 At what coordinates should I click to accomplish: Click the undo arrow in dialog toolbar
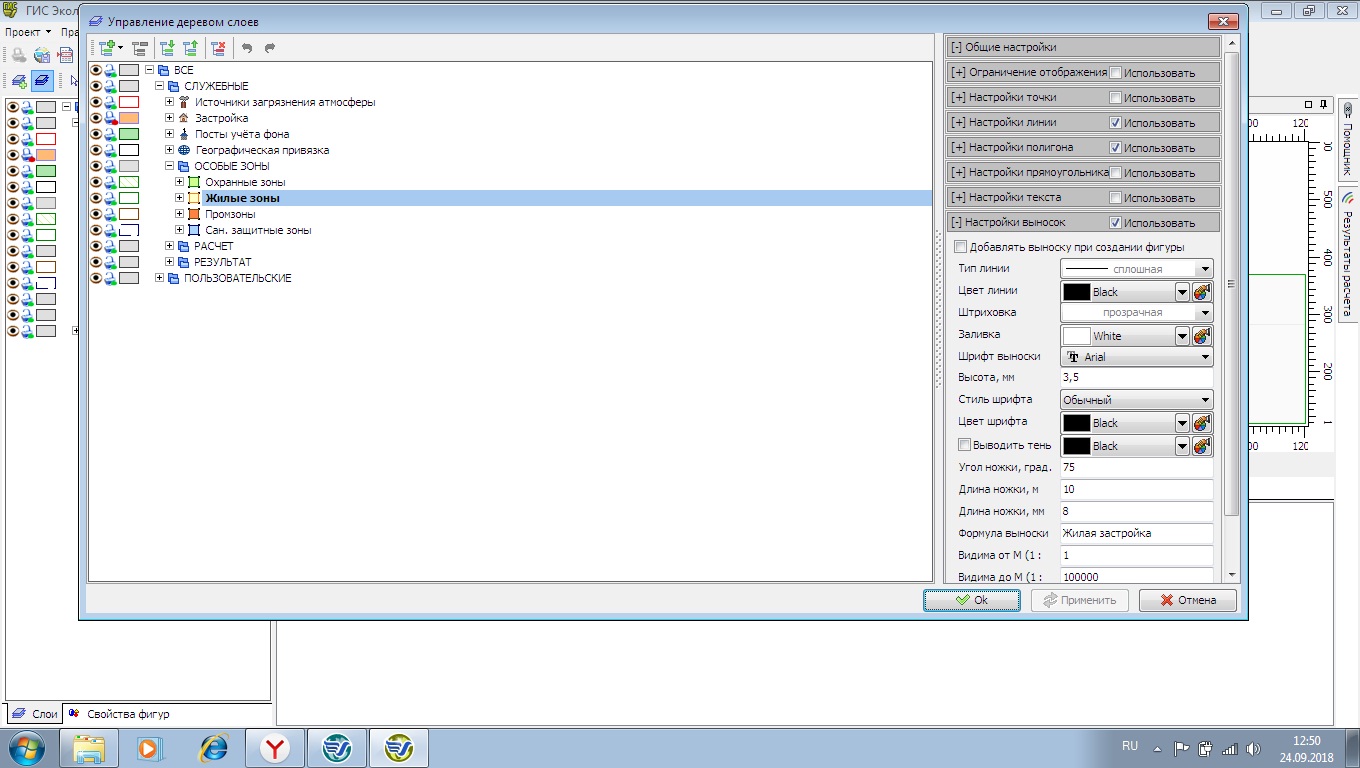point(247,47)
